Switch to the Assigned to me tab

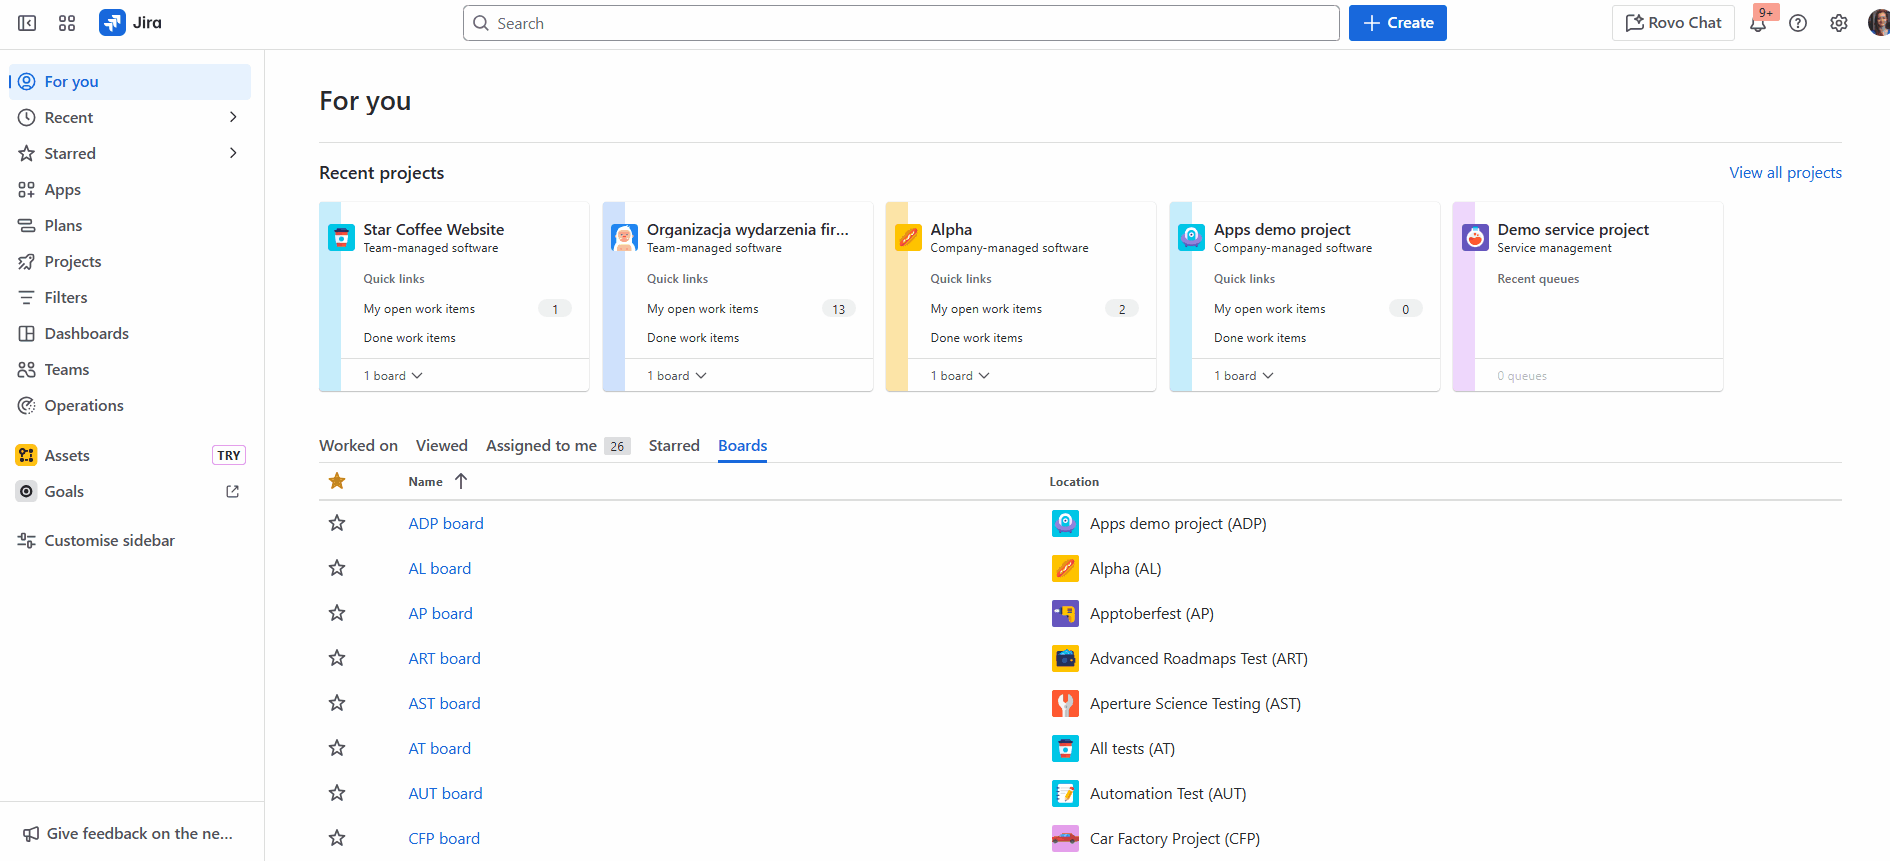(558, 446)
